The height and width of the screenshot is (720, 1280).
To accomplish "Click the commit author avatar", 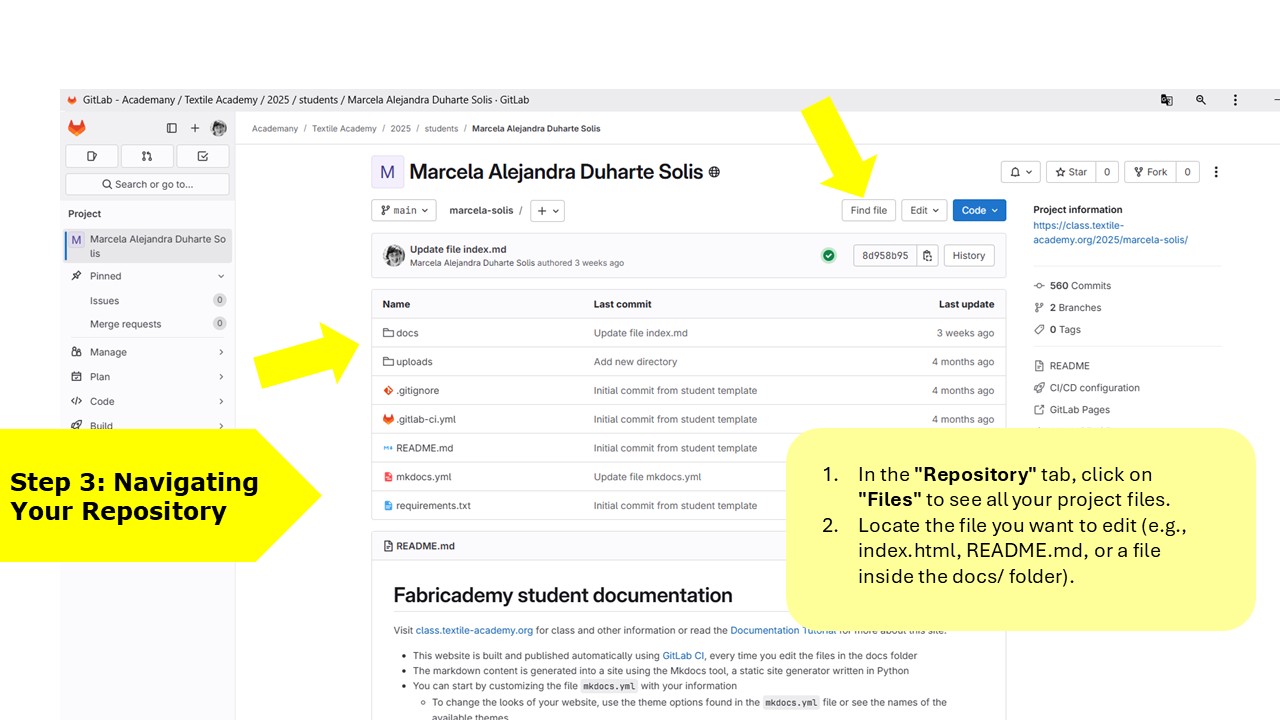I will point(394,256).
